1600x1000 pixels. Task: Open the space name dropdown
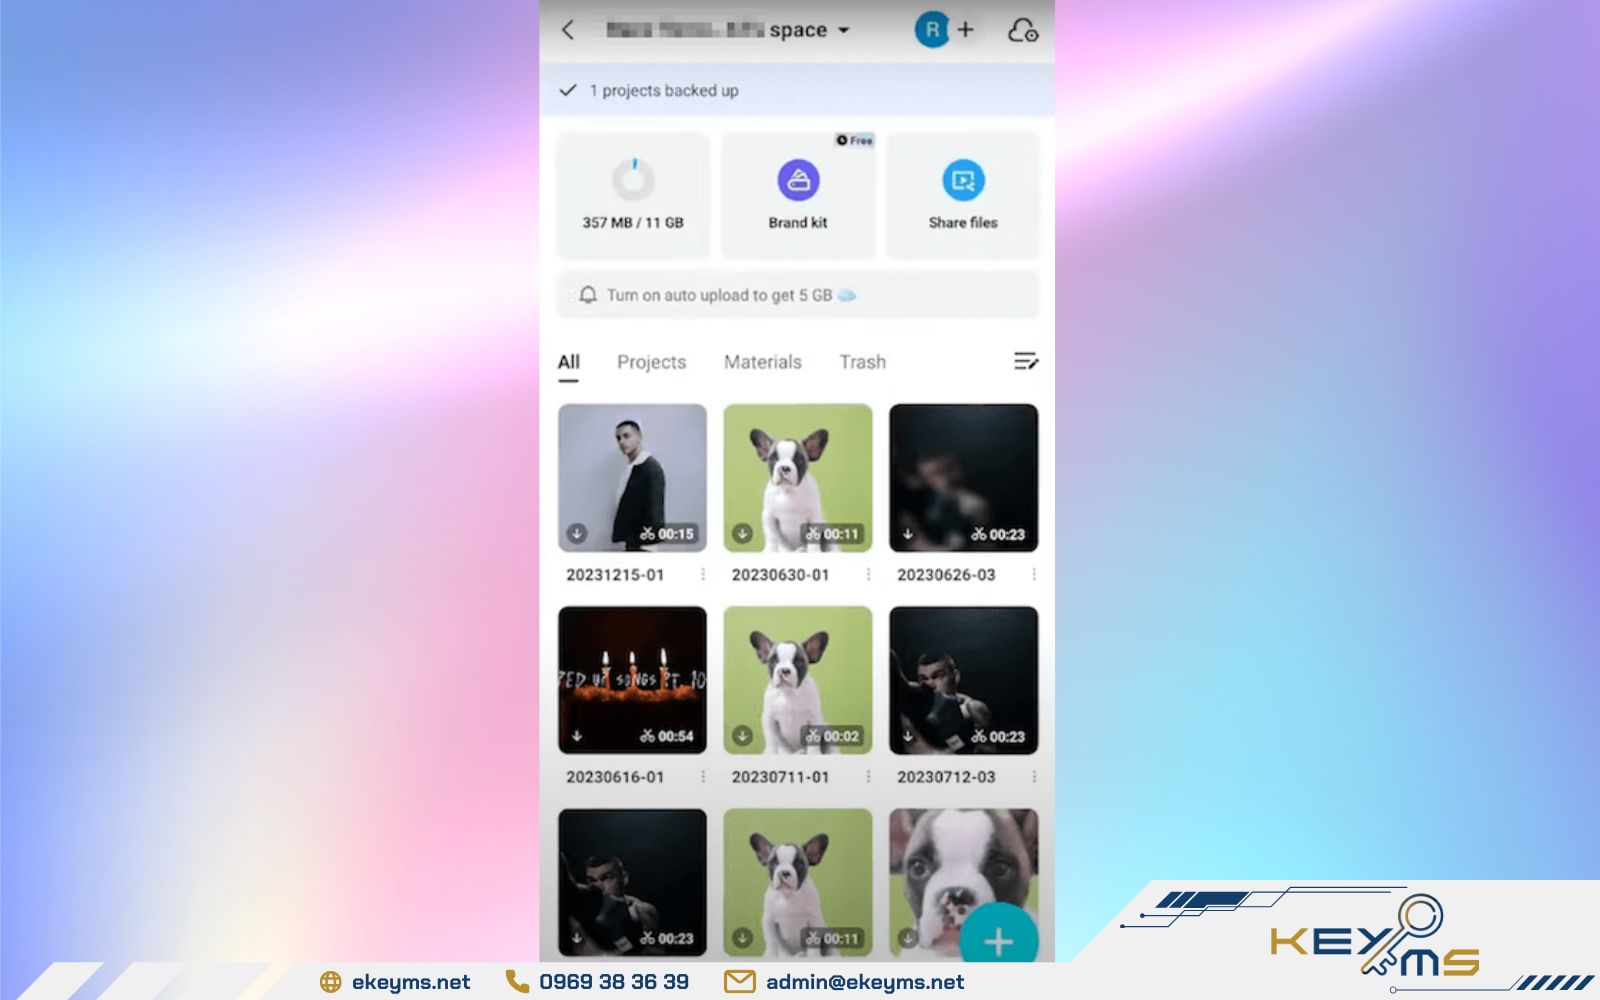click(843, 30)
